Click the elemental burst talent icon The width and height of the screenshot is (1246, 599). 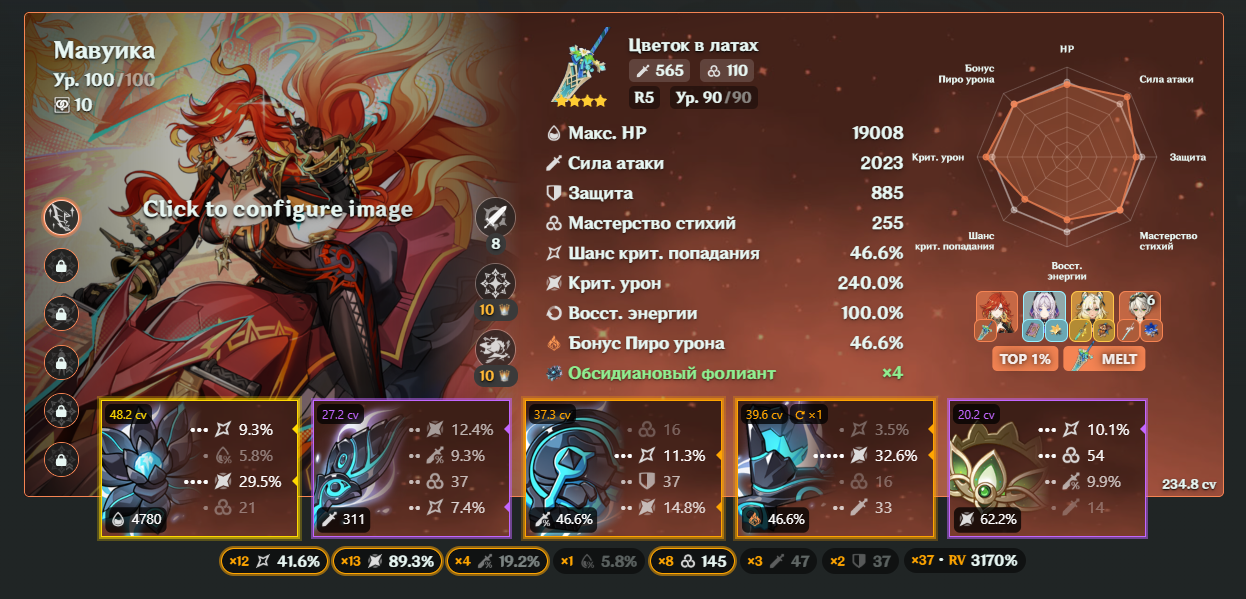[x=494, y=349]
